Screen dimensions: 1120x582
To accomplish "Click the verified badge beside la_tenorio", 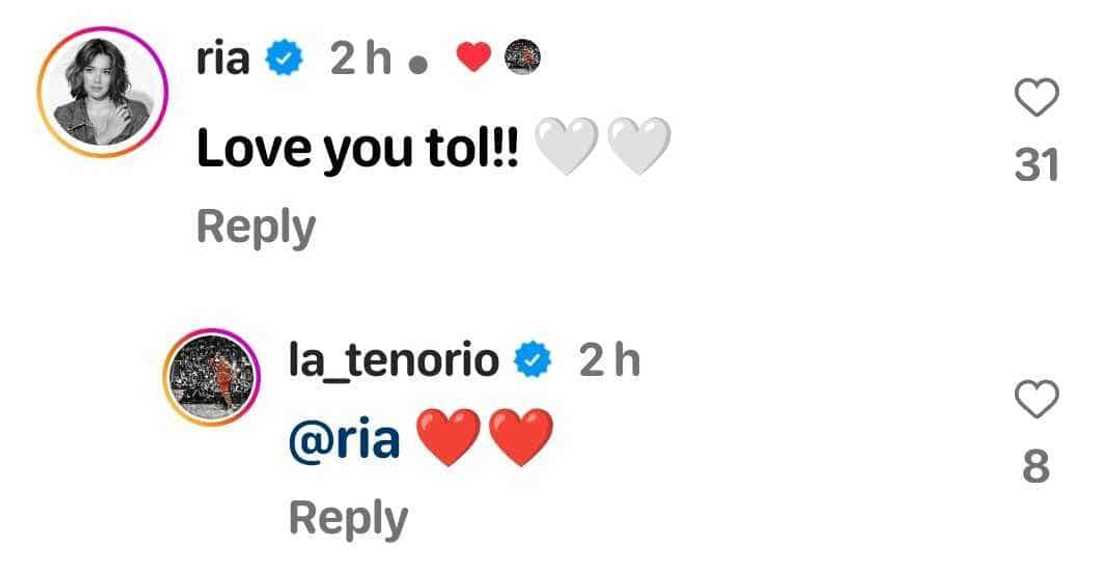I will [533, 360].
